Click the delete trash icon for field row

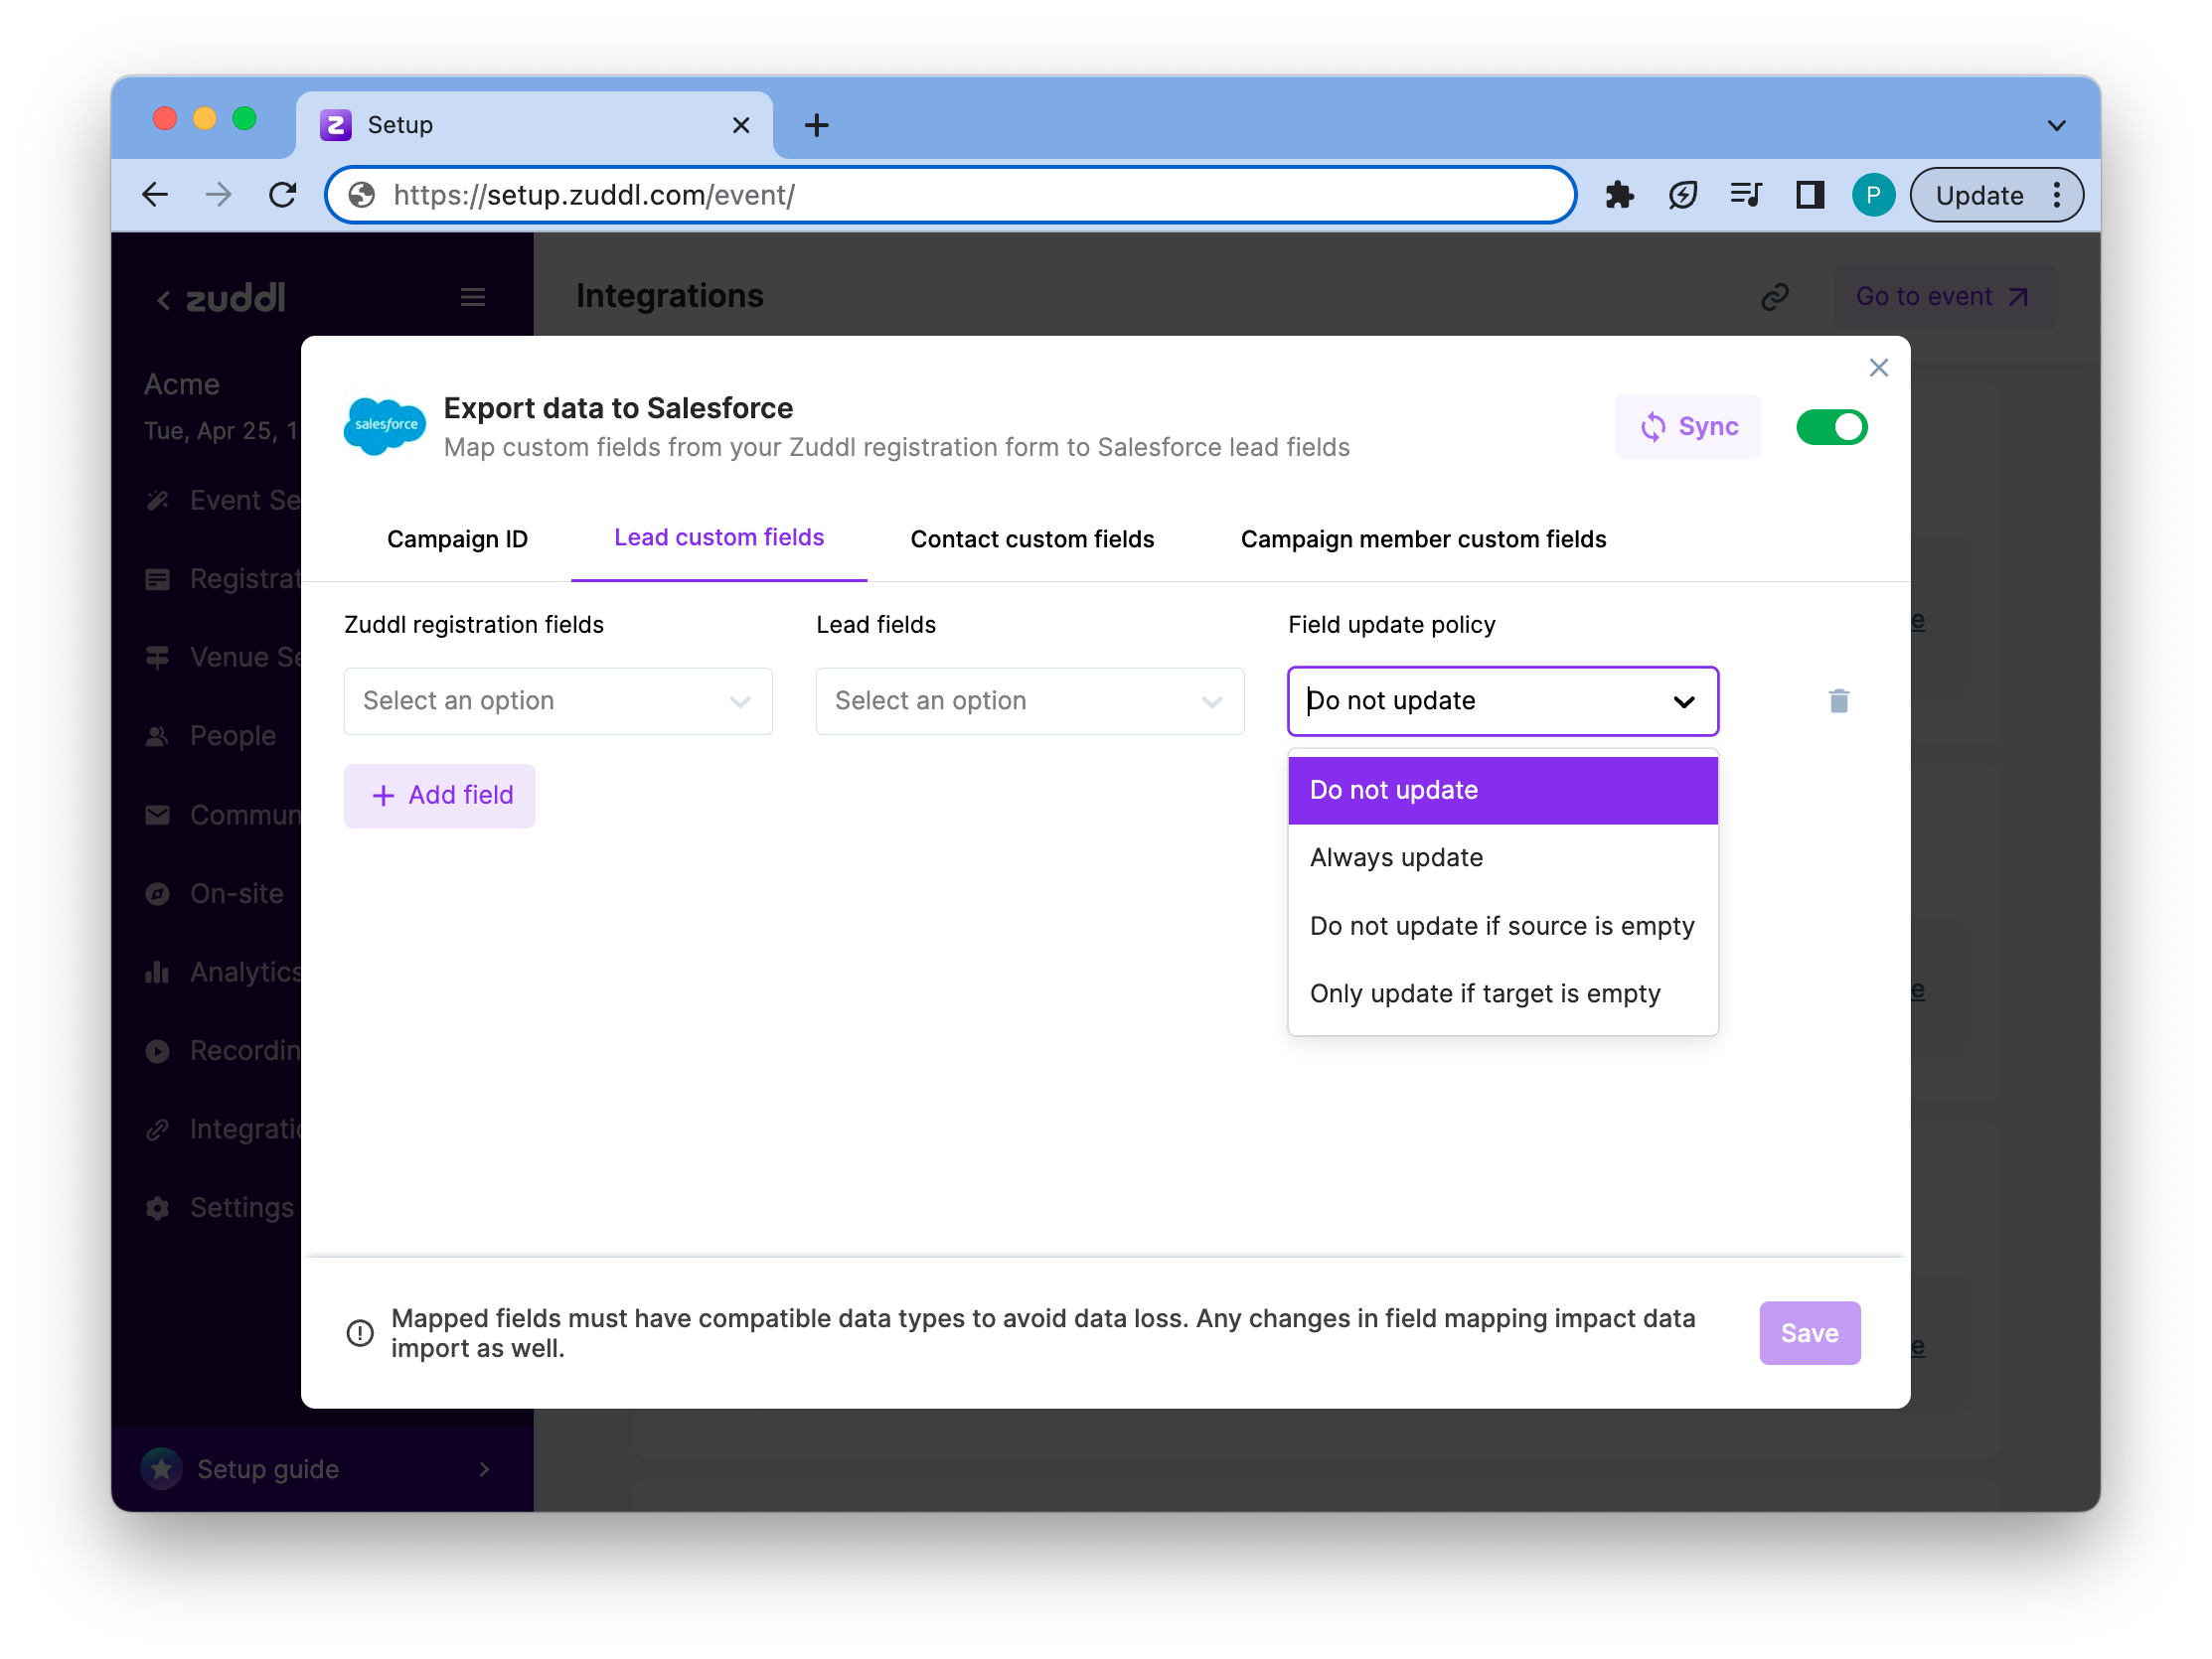click(1839, 700)
